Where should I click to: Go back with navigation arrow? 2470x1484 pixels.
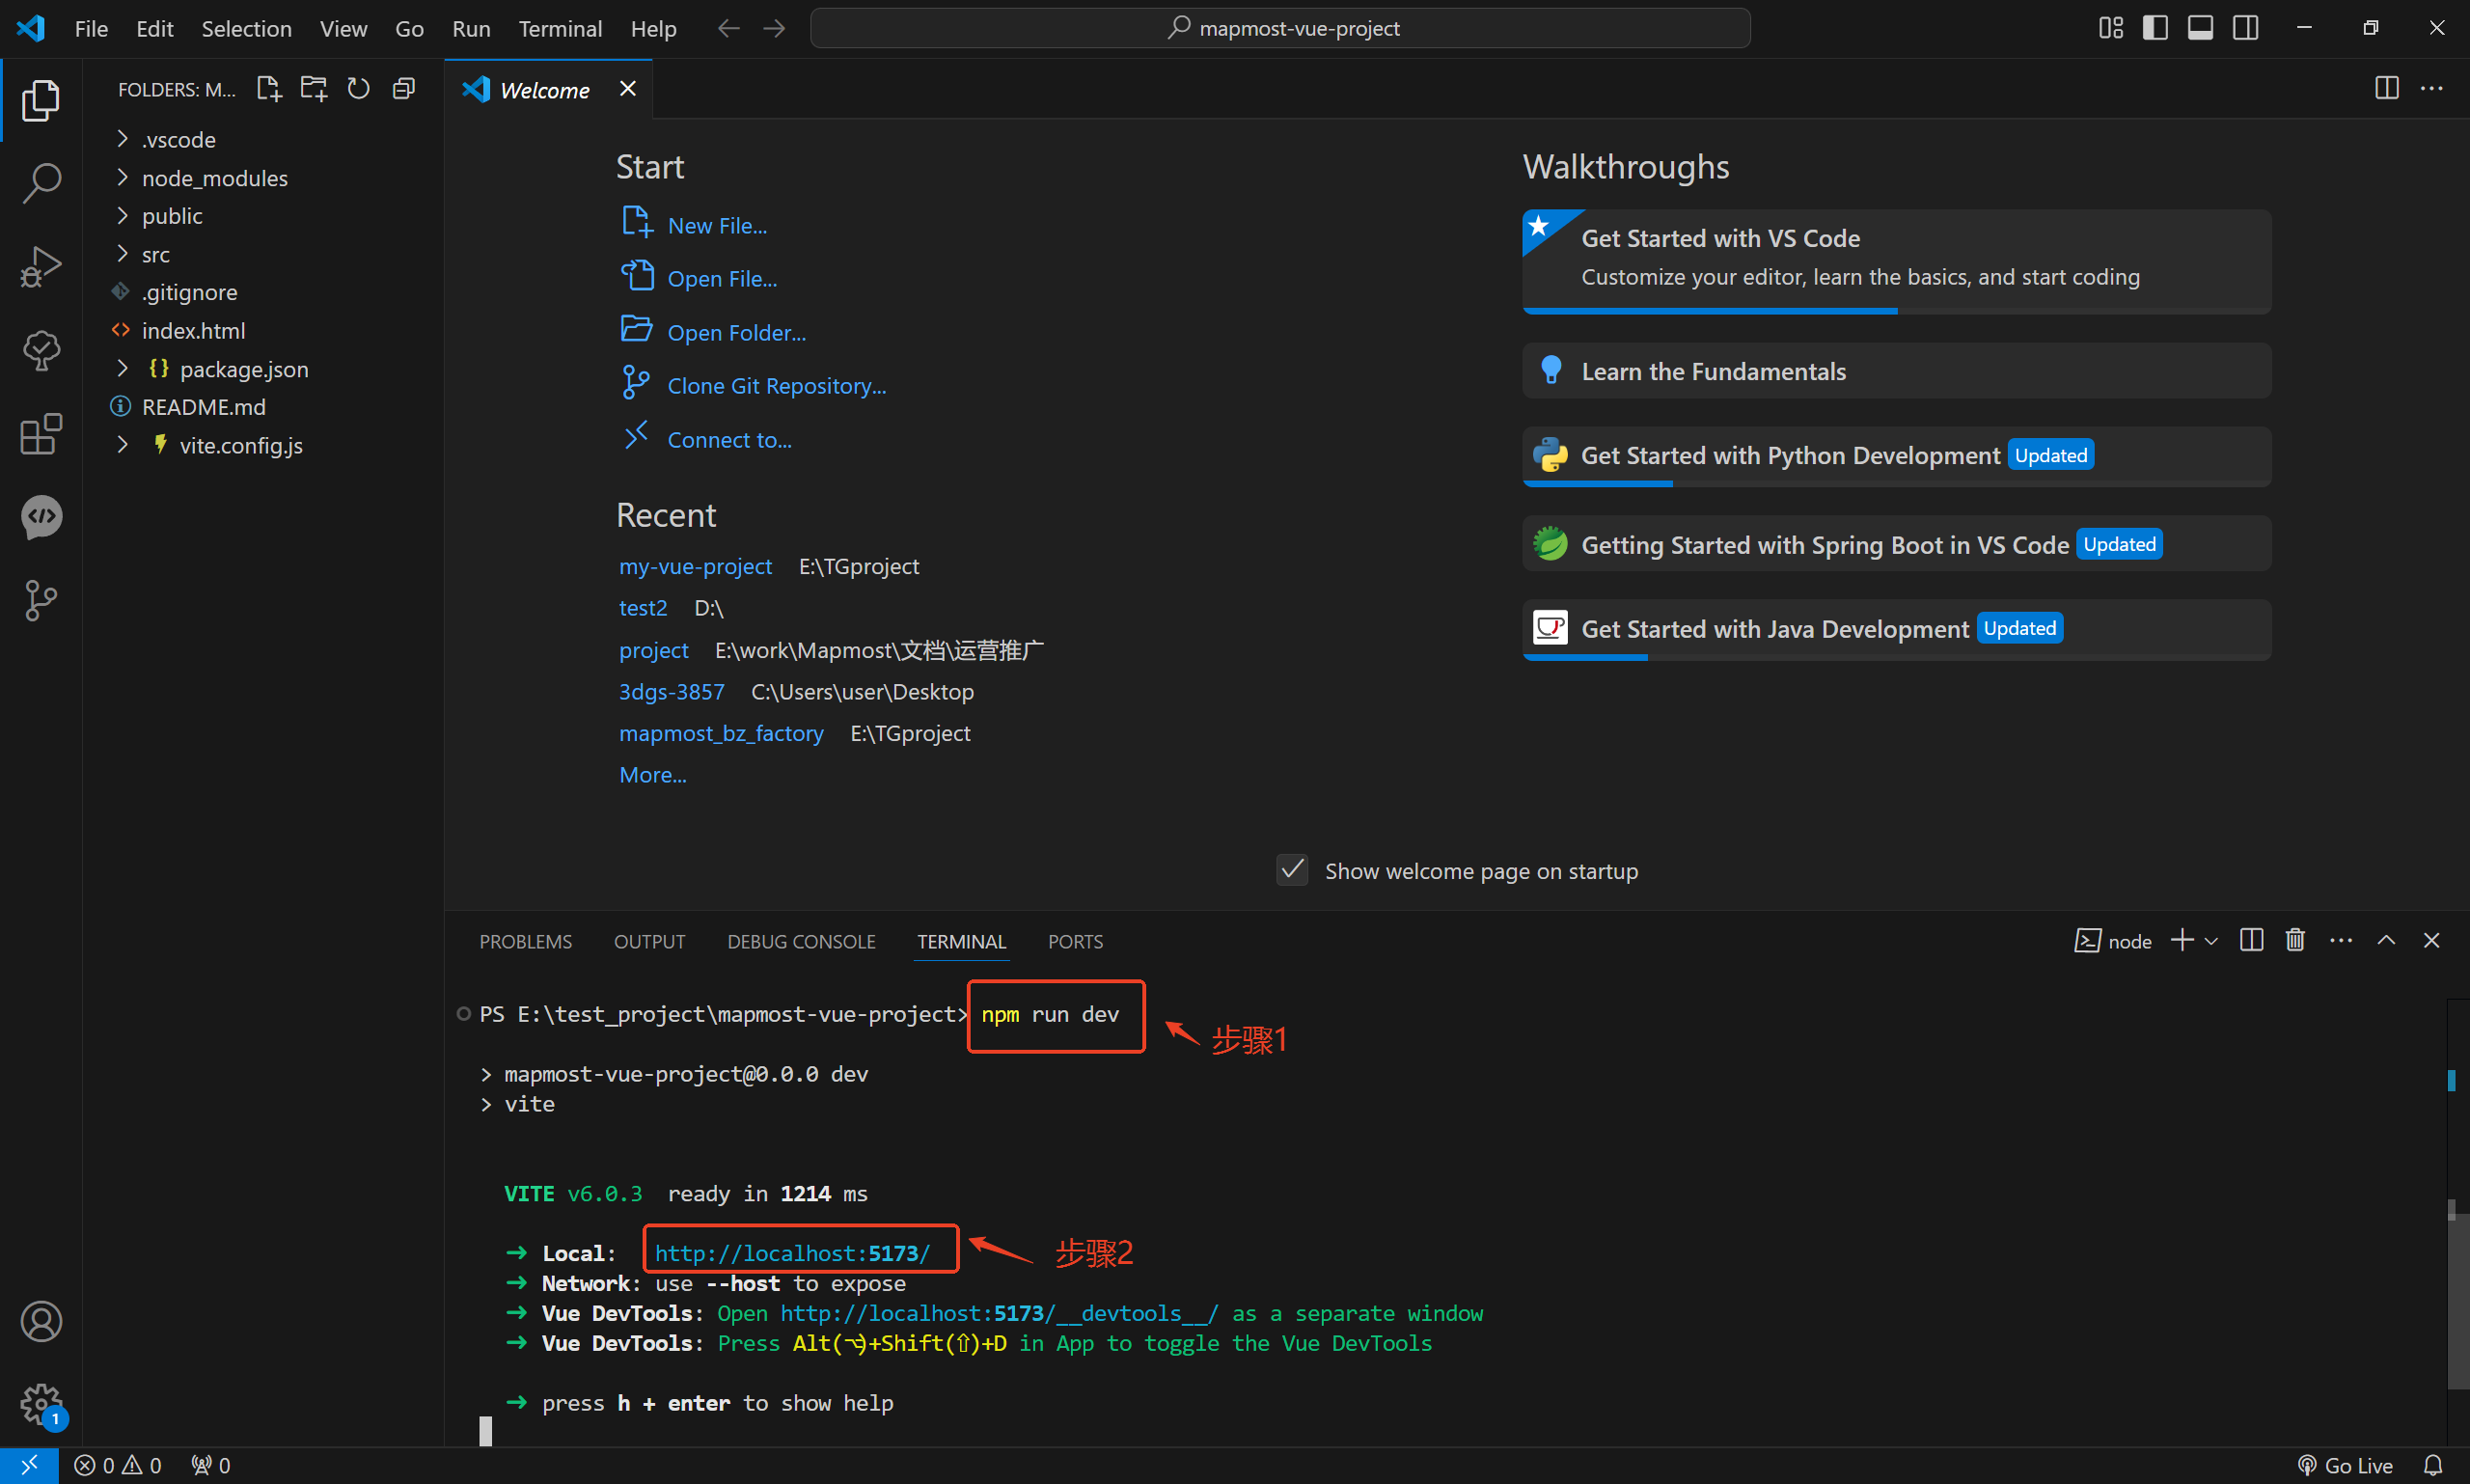pos(728,28)
